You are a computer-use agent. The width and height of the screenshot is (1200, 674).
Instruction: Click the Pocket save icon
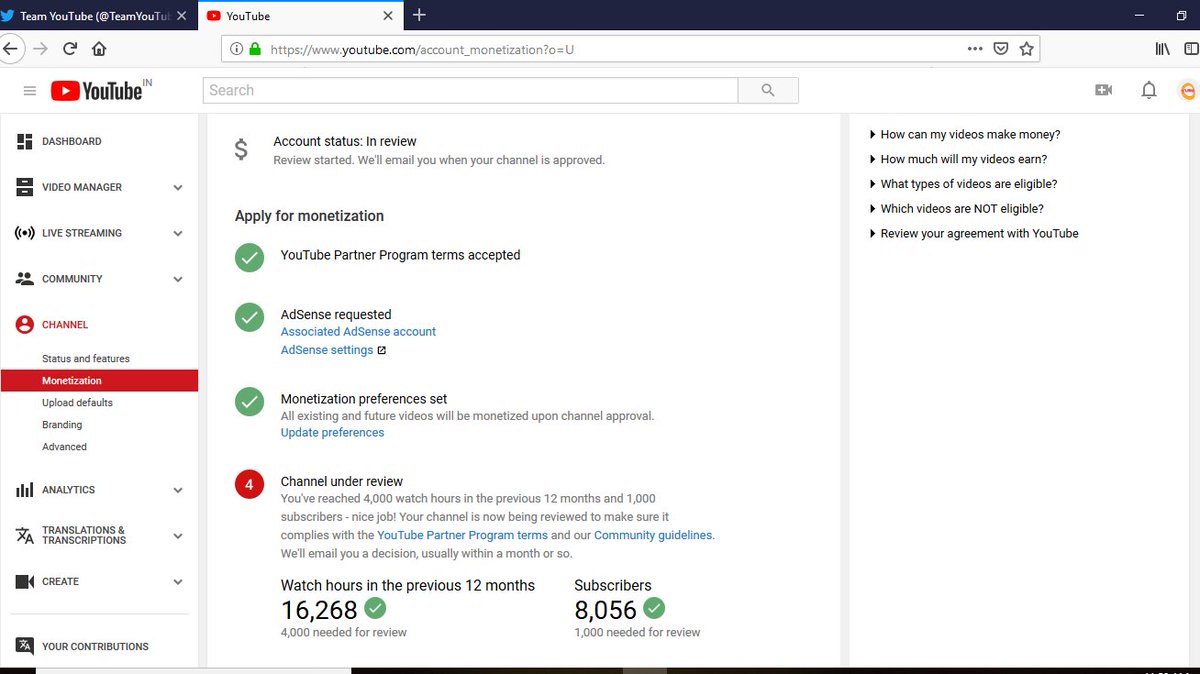coord(1001,48)
